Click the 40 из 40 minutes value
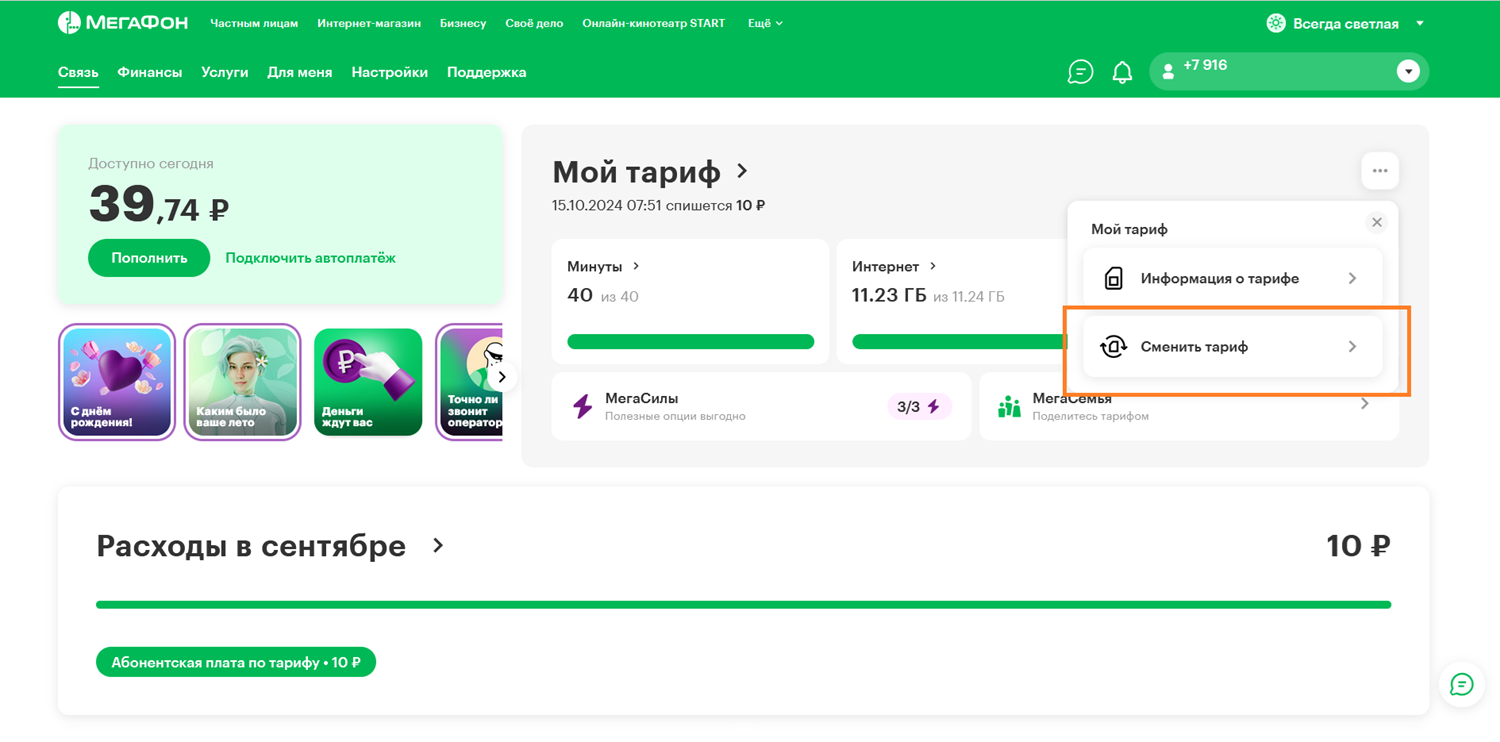The height and width of the screenshot is (742, 1500). (x=603, y=296)
